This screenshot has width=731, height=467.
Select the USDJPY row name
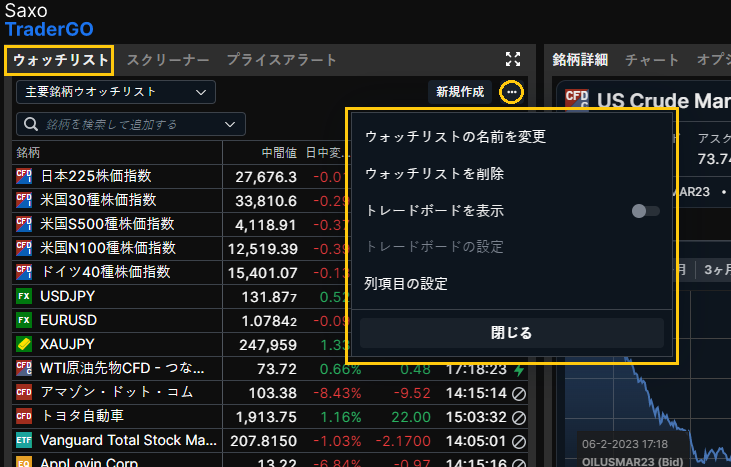point(68,296)
